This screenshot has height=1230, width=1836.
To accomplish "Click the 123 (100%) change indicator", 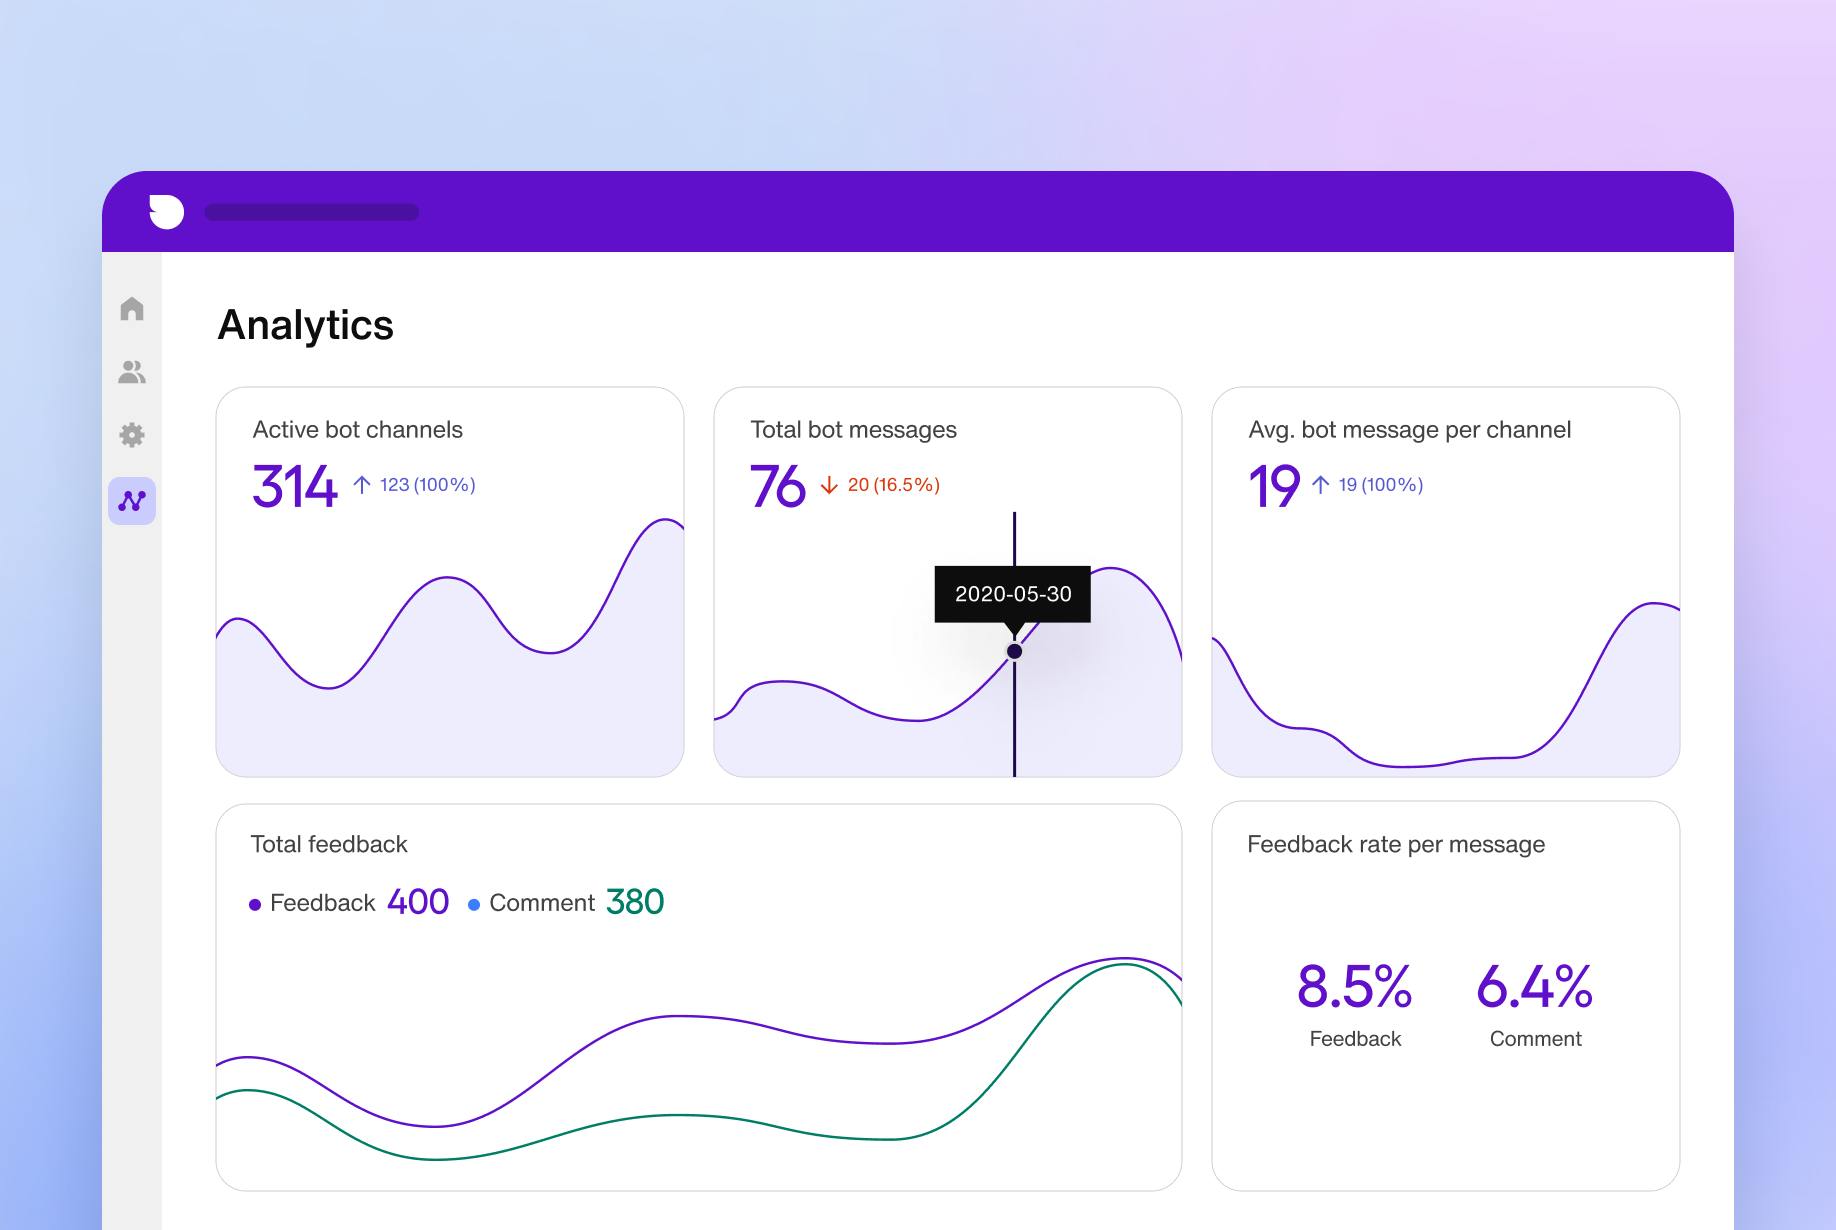I will click(x=427, y=485).
